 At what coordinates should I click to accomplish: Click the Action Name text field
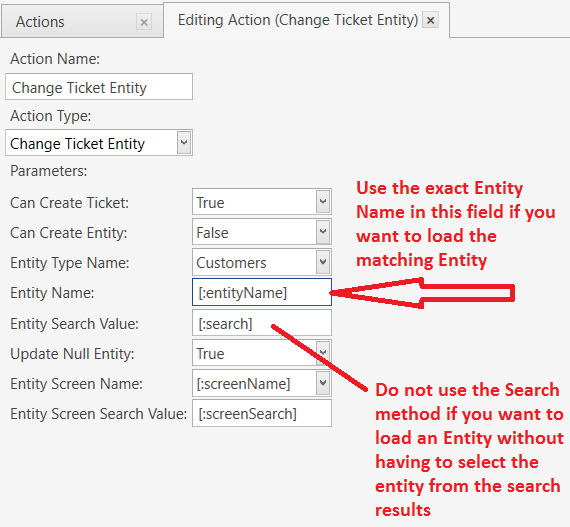pyautogui.click(x=99, y=87)
